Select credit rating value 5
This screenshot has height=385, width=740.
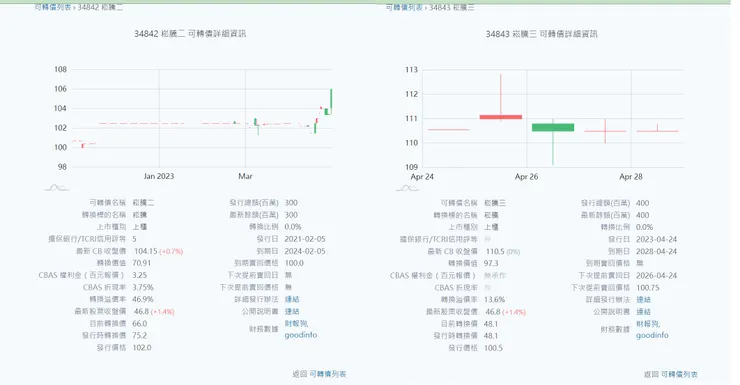click(135, 239)
